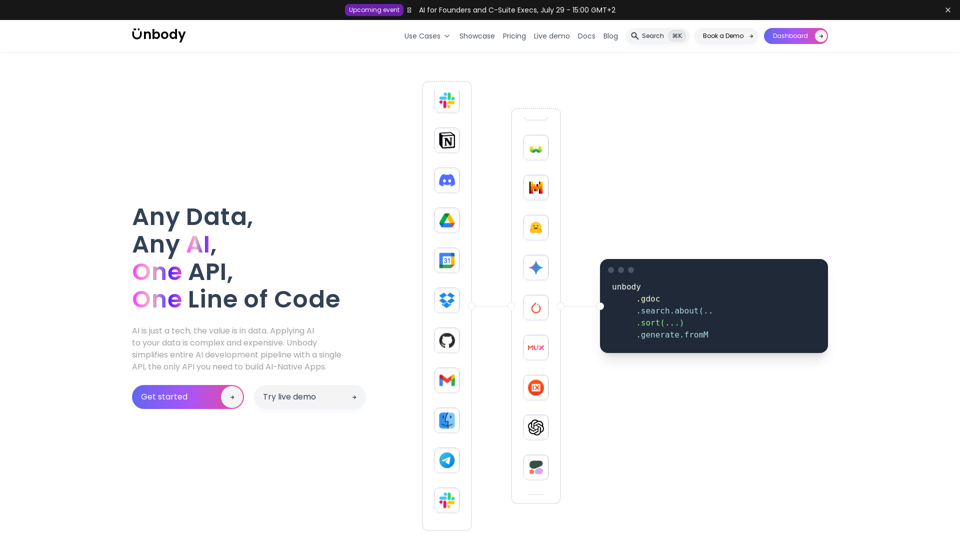This screenshot has width=960, height=540.
Task: Click the arrow circle on Get started
Action: 232,397
